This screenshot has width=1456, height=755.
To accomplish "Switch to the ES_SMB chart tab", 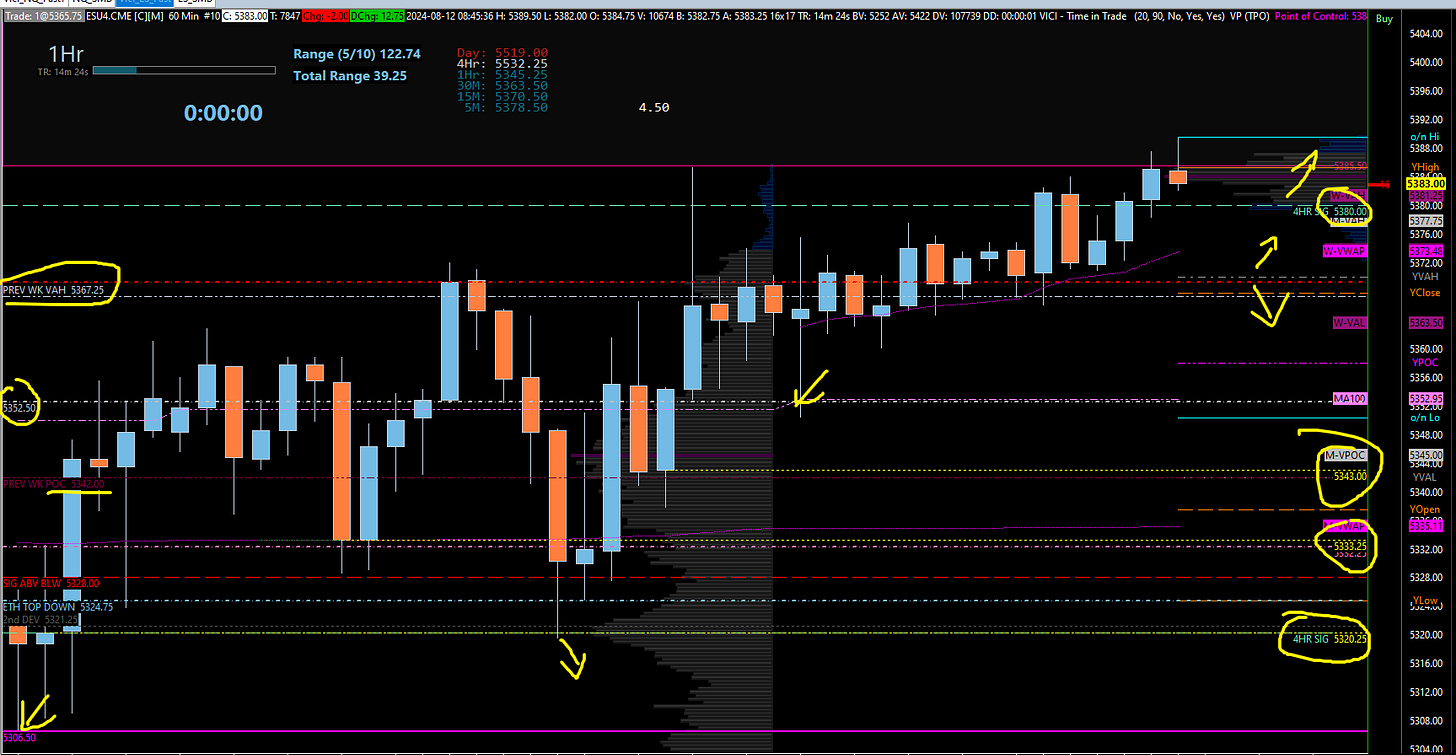I will tap(195, 3).
